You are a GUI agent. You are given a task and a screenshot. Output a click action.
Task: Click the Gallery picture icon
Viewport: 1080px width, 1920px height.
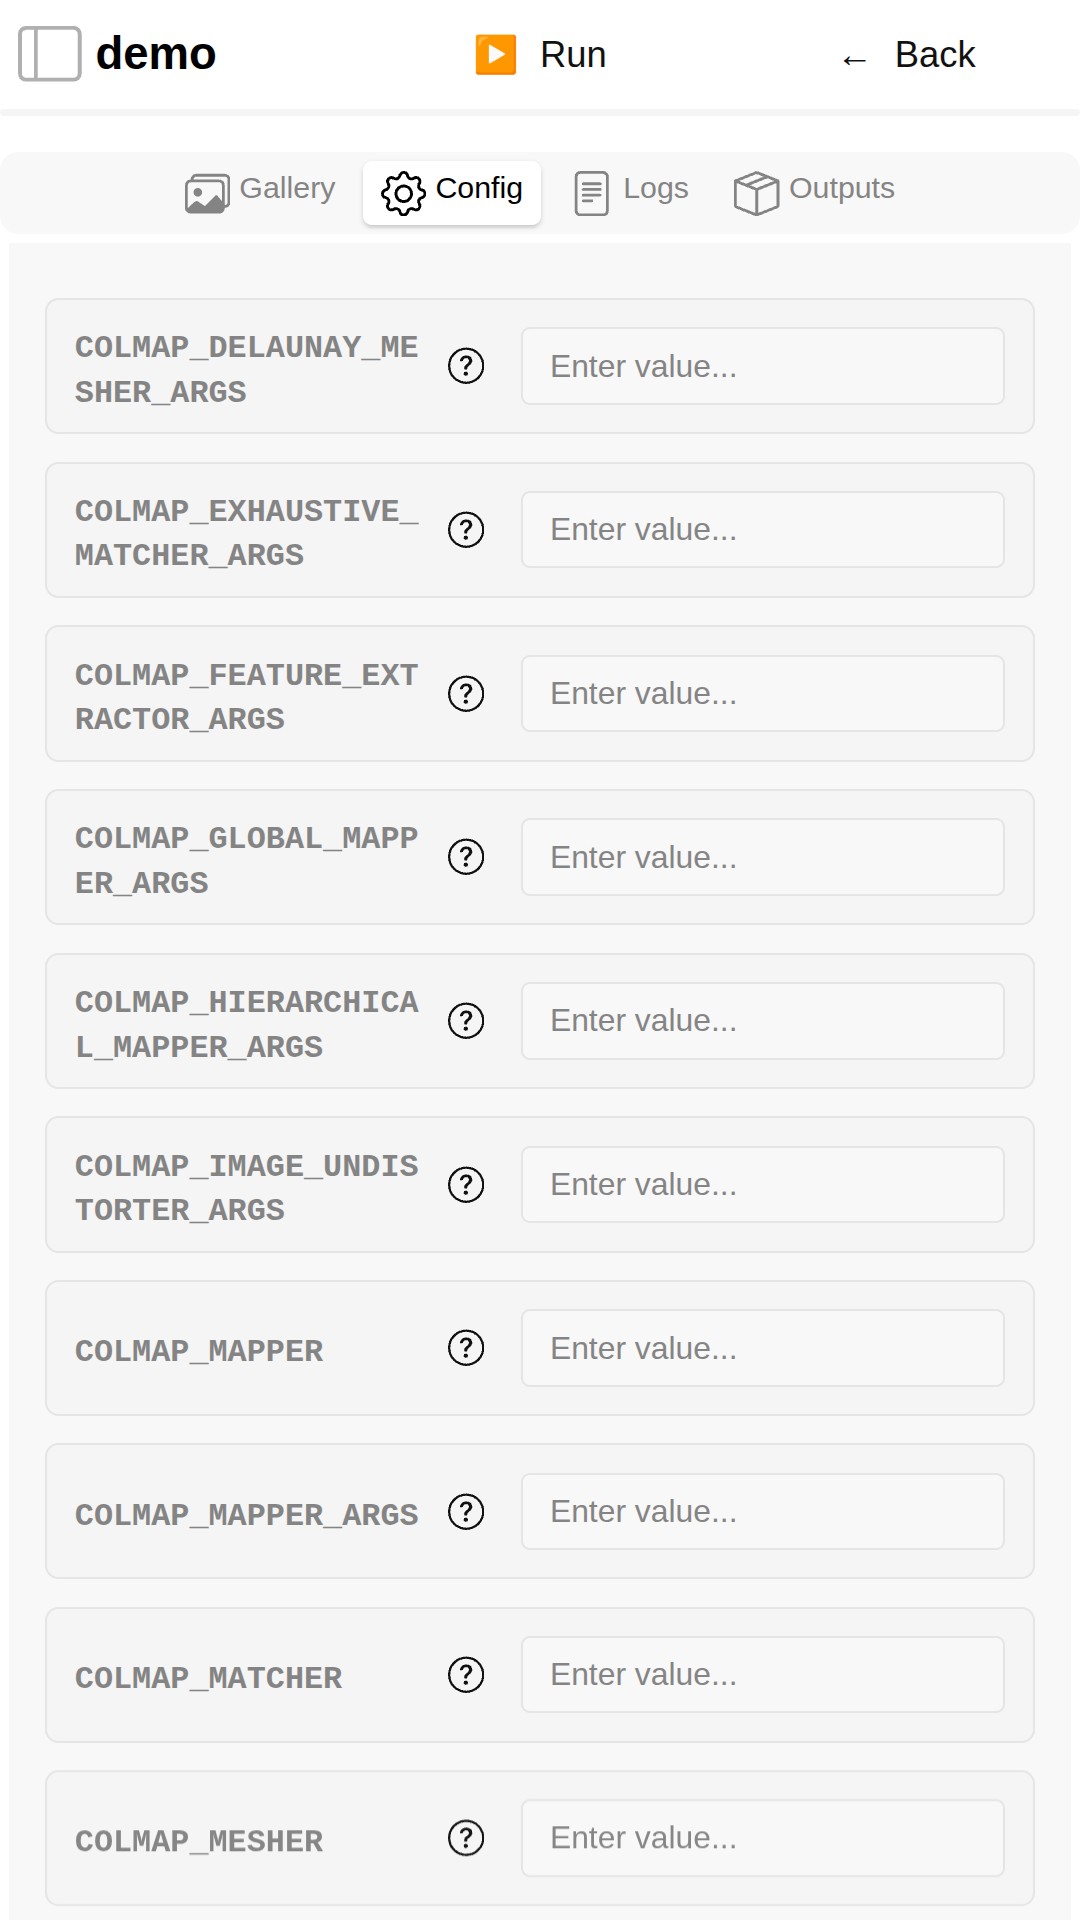point(207,193)
